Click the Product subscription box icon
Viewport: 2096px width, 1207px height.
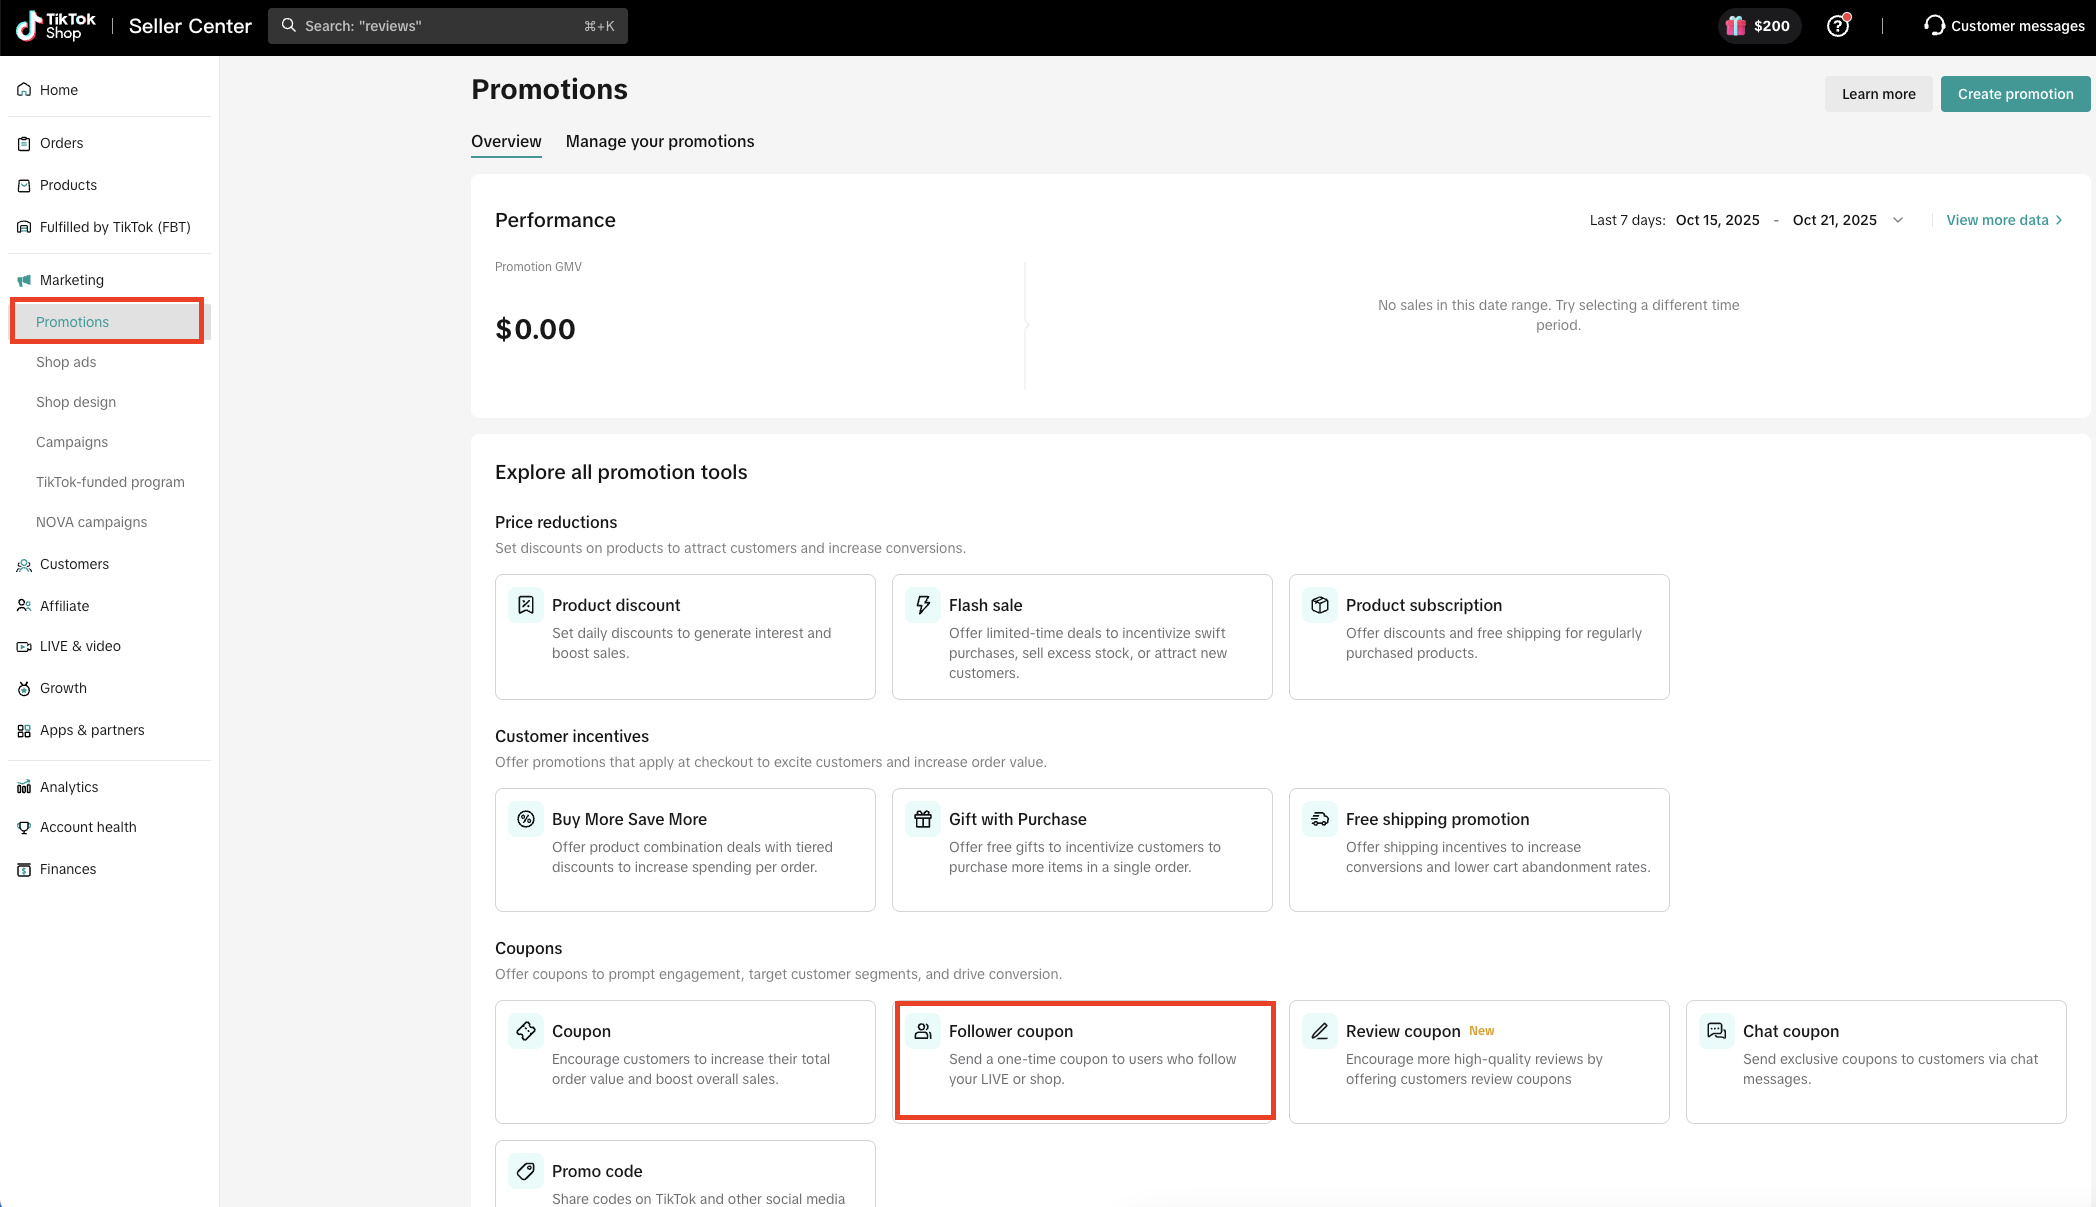click(x=1320, y=605)
